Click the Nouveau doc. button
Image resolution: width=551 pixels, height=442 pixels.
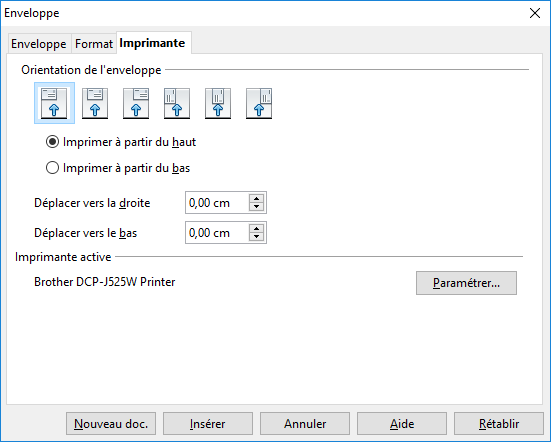pos(111,424)
